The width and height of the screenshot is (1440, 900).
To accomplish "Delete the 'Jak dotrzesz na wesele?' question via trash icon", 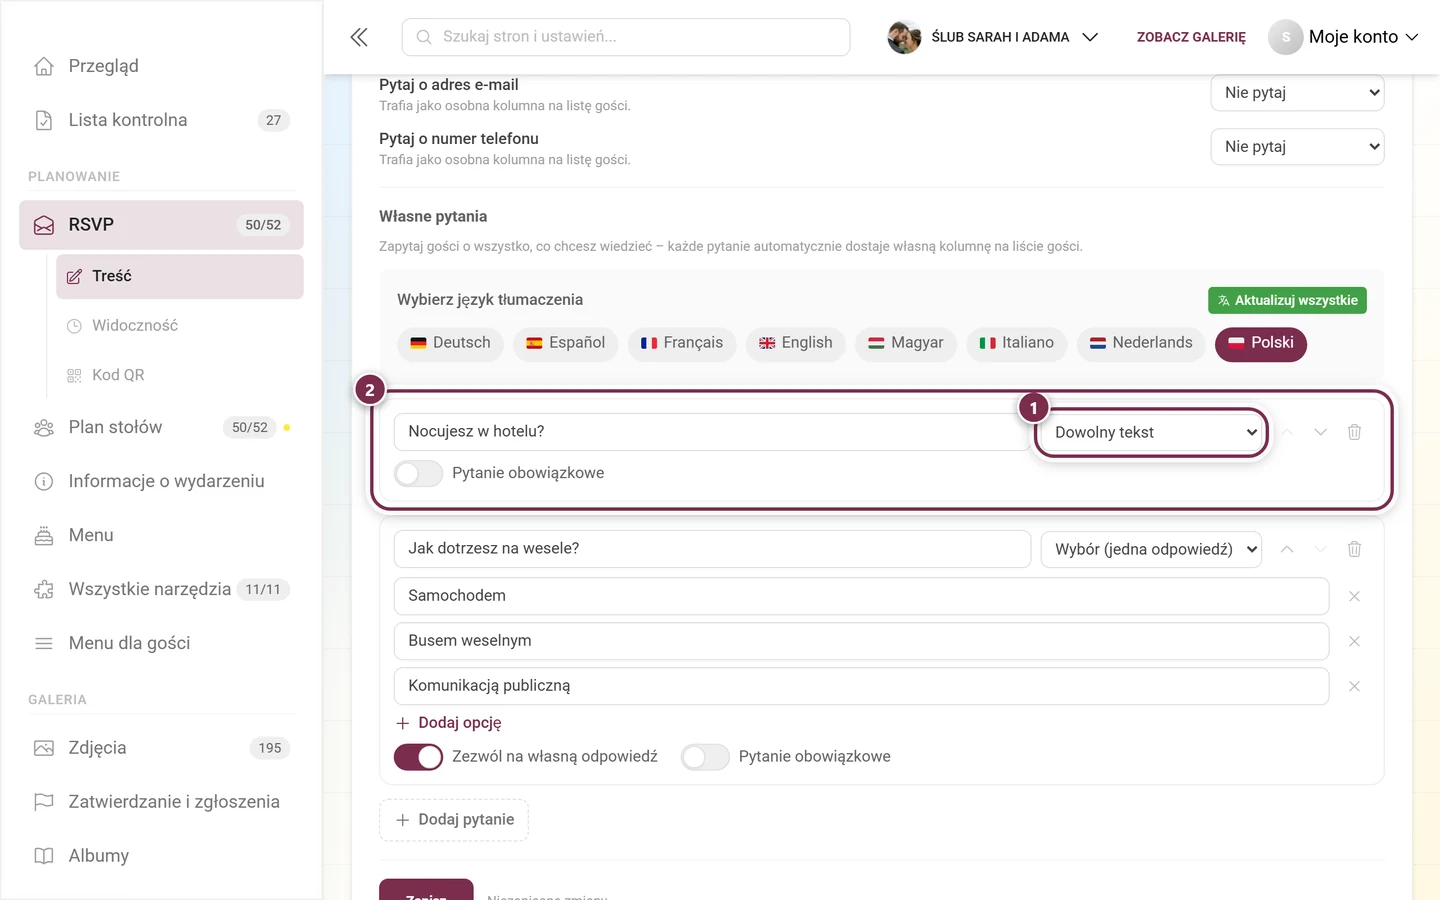I will pyautogui.click(x=1354, y=549).
